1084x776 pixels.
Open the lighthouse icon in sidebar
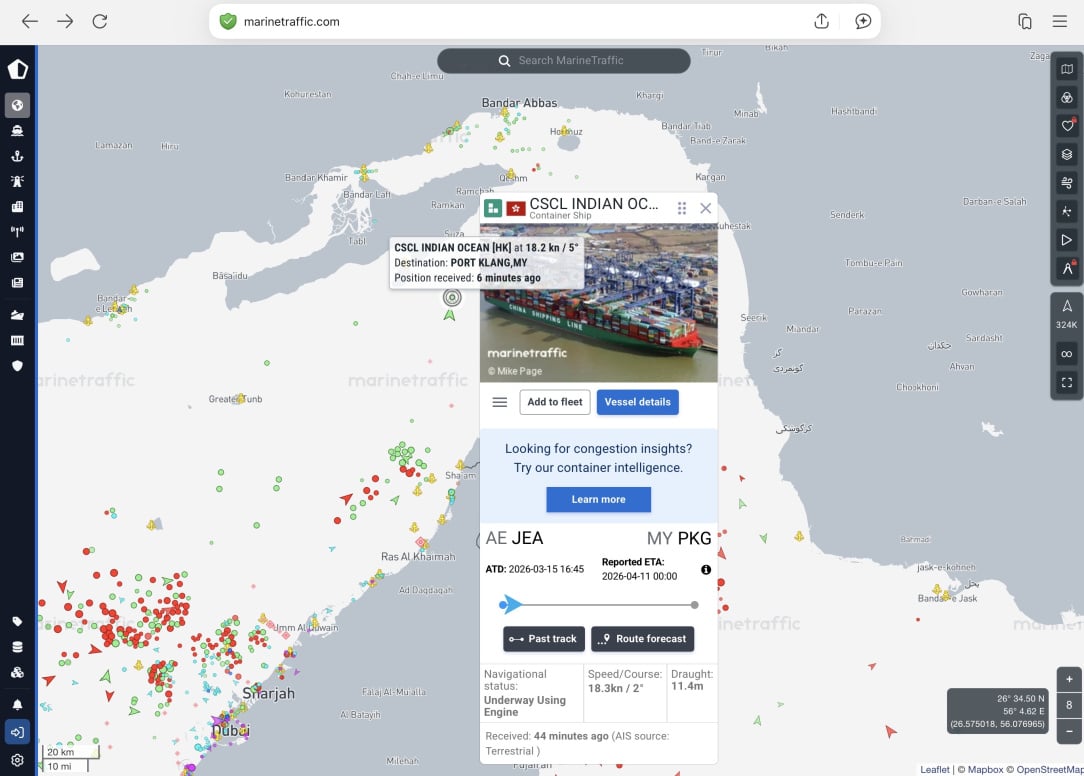click(17, 181)
